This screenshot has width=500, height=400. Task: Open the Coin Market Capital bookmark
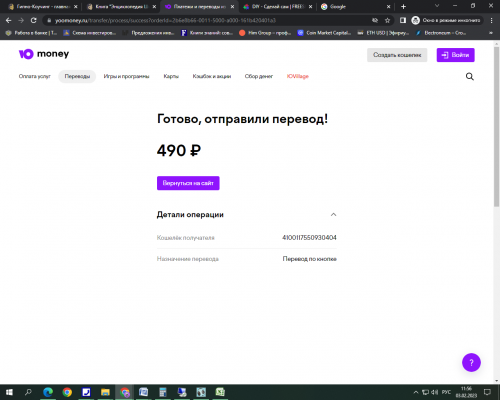coord(324,33)
